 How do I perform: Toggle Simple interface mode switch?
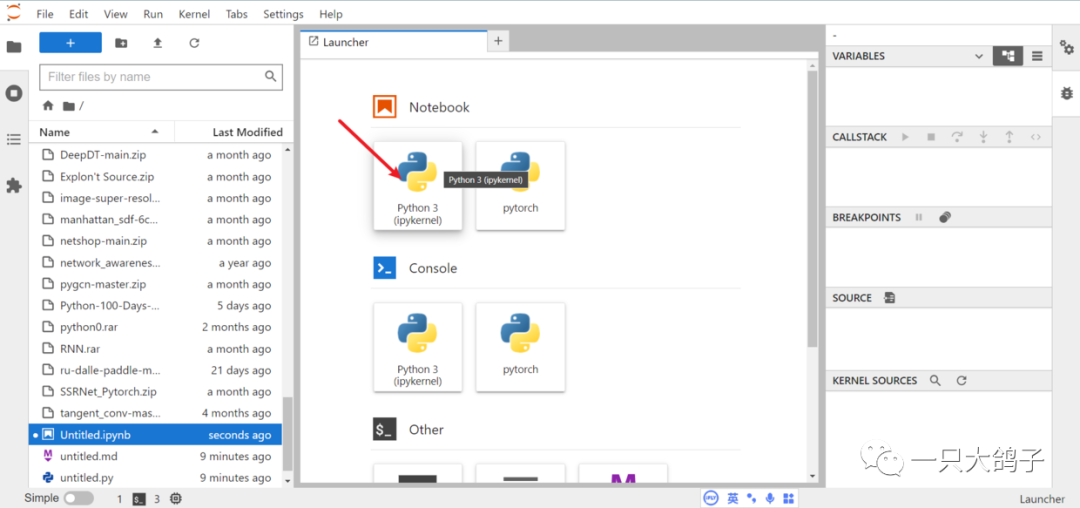pyautogui.click(x=79, y=498)
